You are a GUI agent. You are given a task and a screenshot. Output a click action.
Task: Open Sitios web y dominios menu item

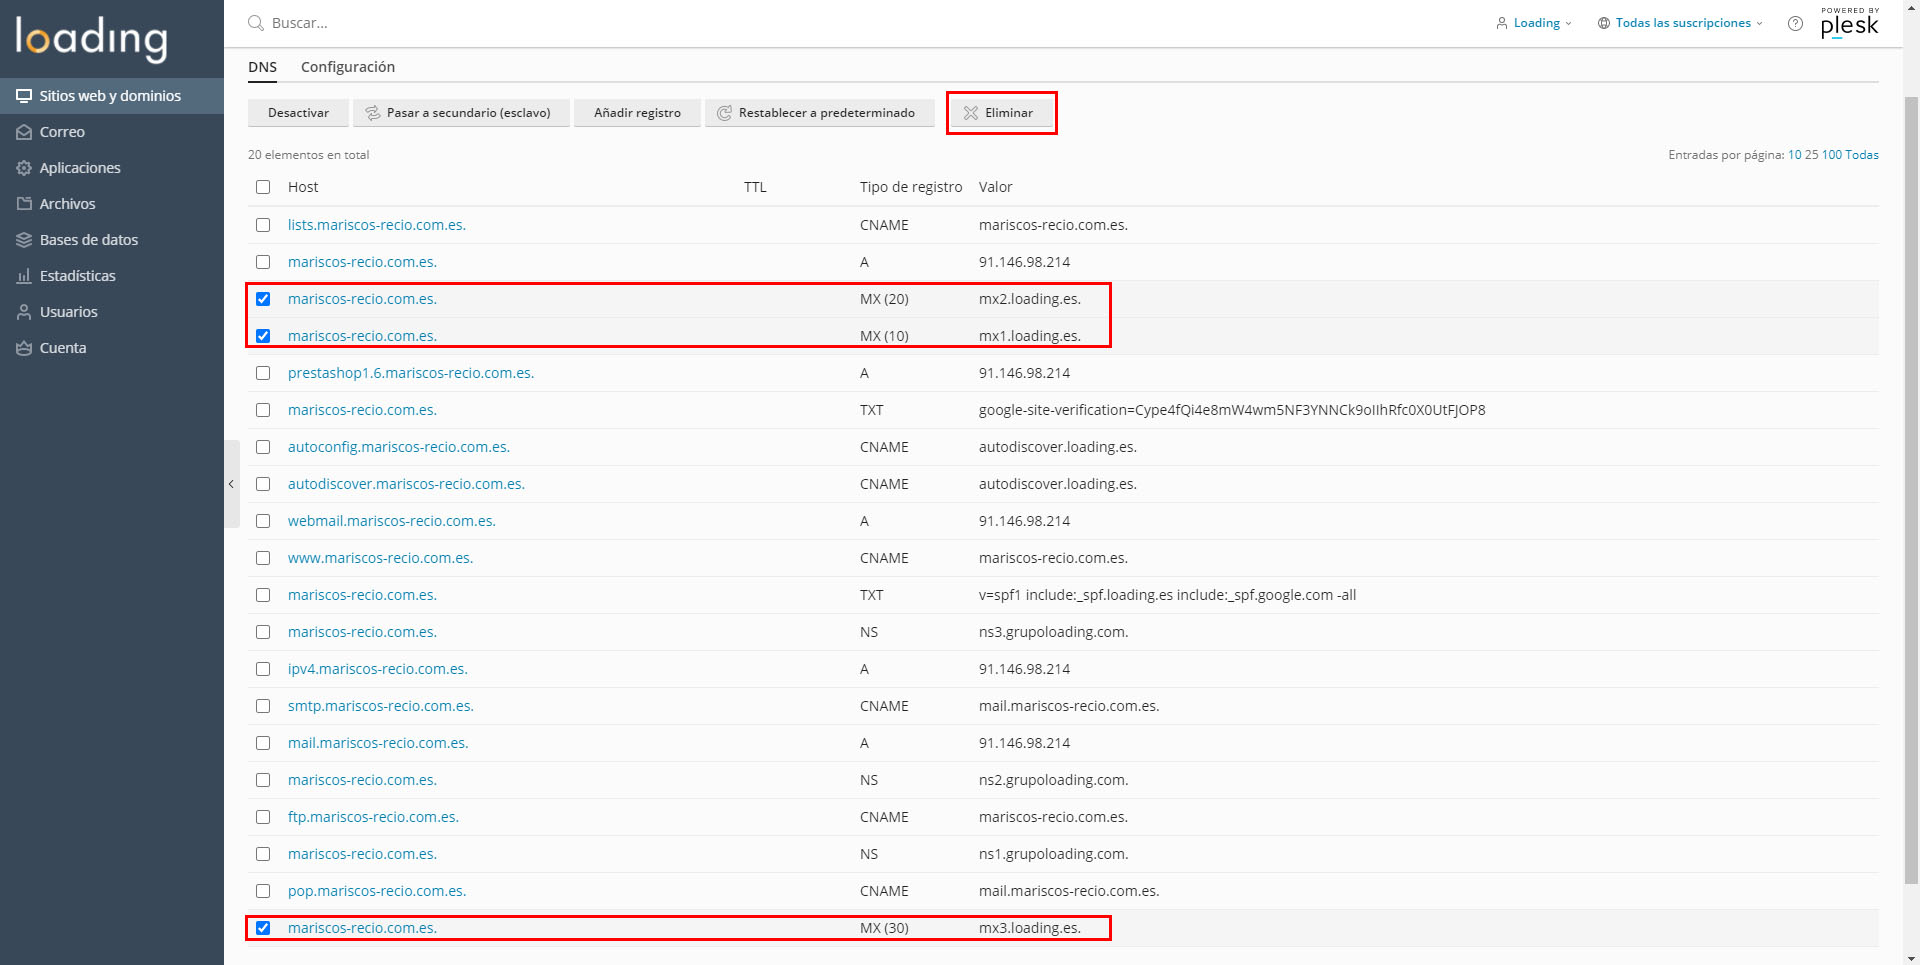point(110,96)
